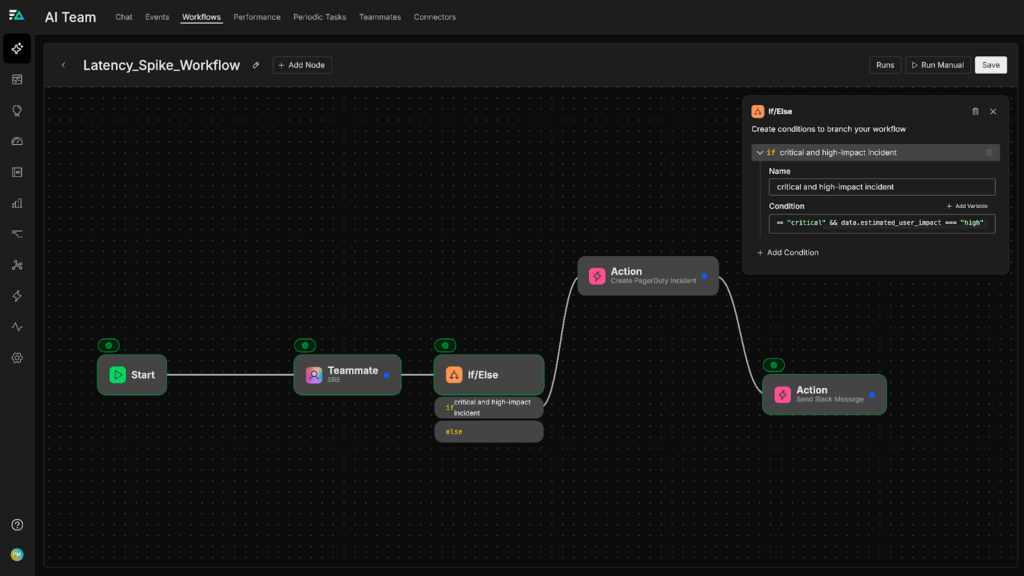Toggle the green pill above Send Slack Message
This screenshot has width=1024, height=576.
pos(773,365)
